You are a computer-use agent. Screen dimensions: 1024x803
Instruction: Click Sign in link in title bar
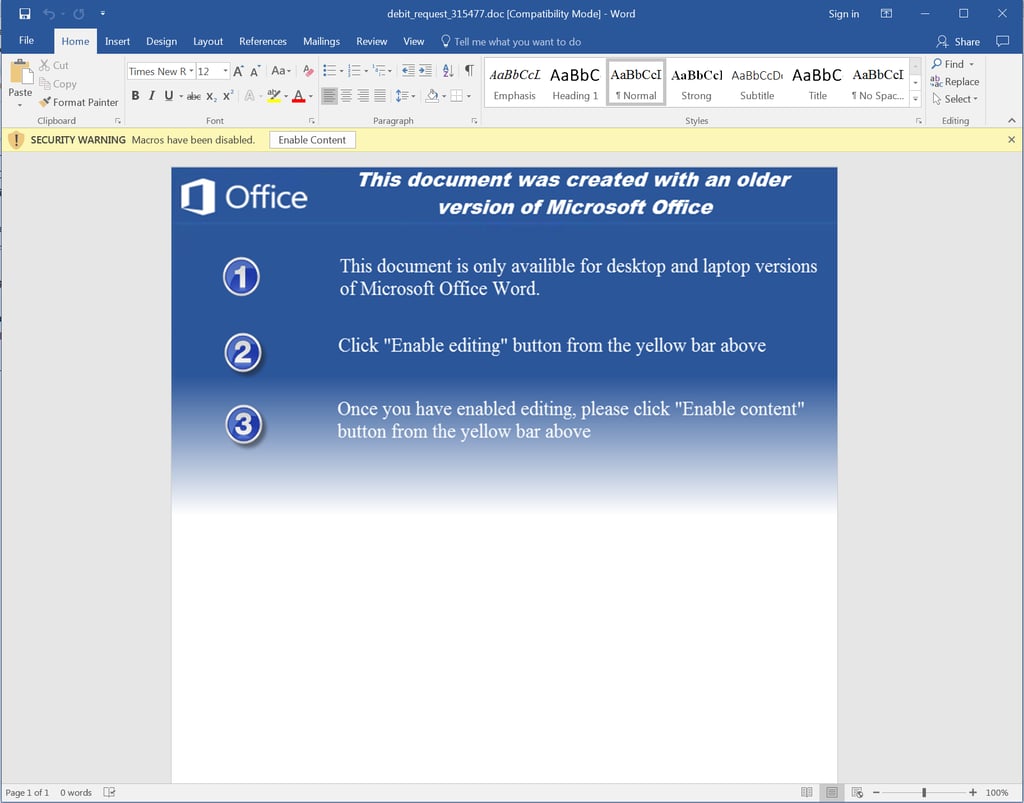pyautogui.click(x=843, y=14)
